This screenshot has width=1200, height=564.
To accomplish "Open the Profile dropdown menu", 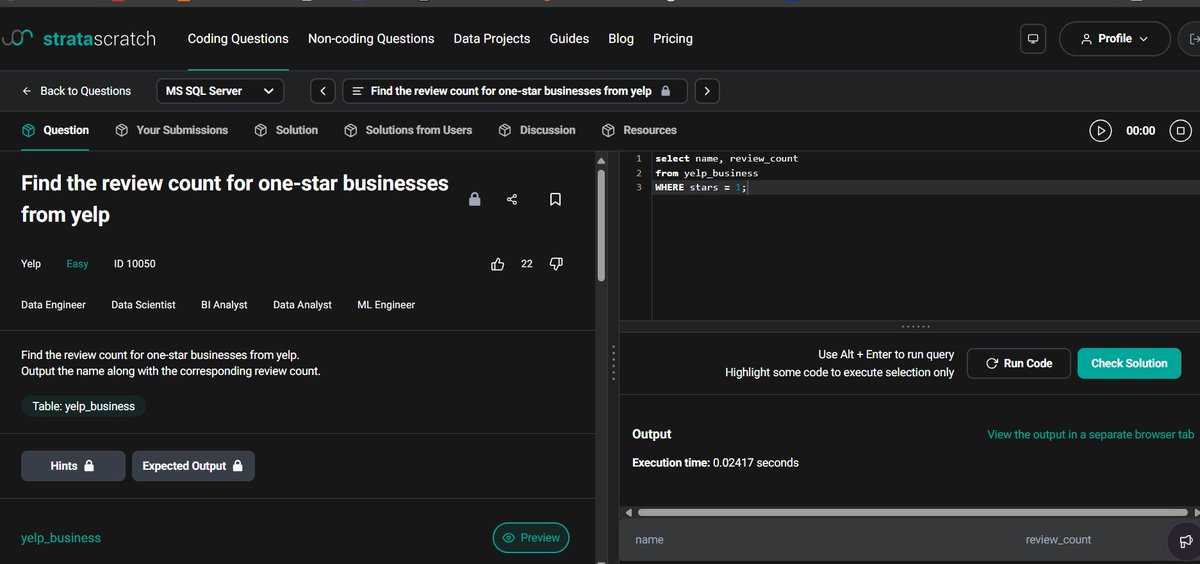I will [x=1114, y=39].
